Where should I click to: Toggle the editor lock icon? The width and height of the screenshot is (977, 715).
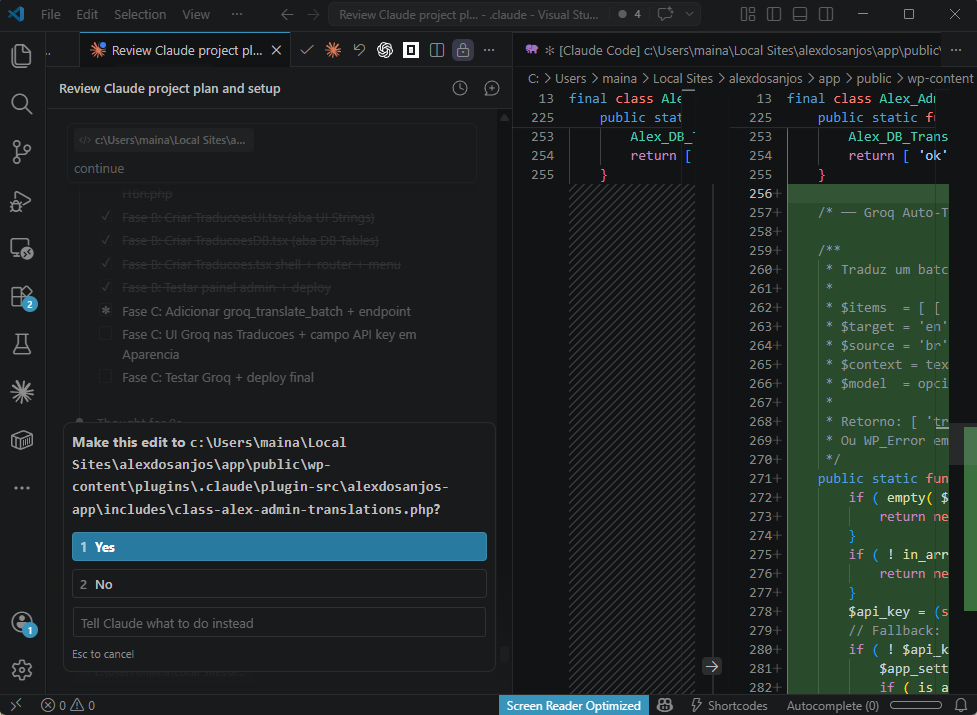(x=462, y=49)
